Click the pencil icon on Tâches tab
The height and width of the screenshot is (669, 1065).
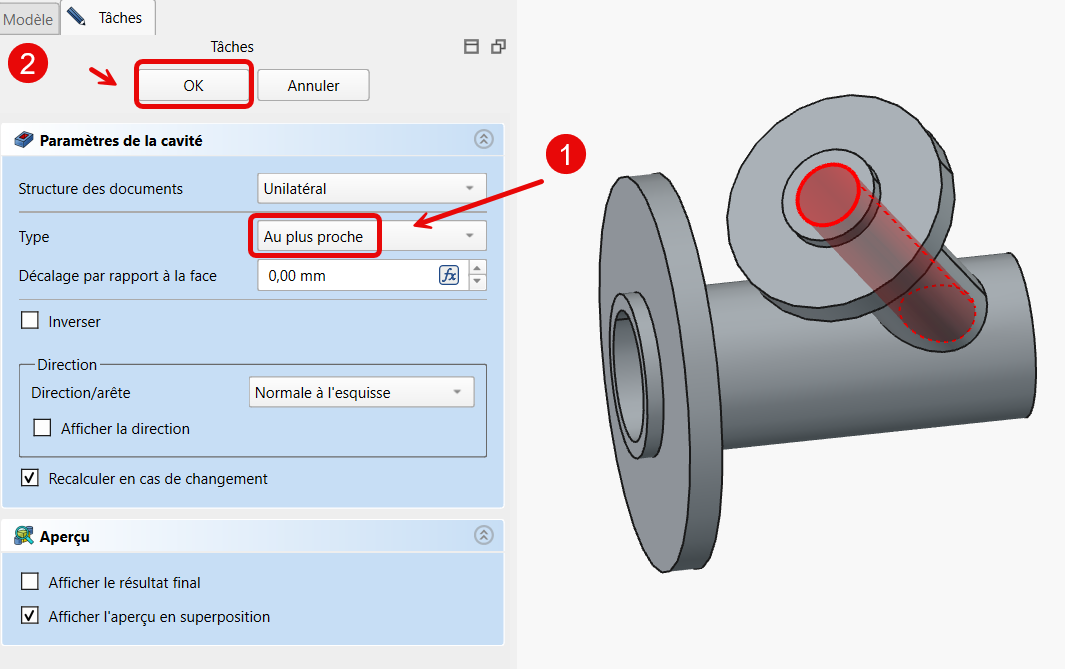click(x=77, y=17)
